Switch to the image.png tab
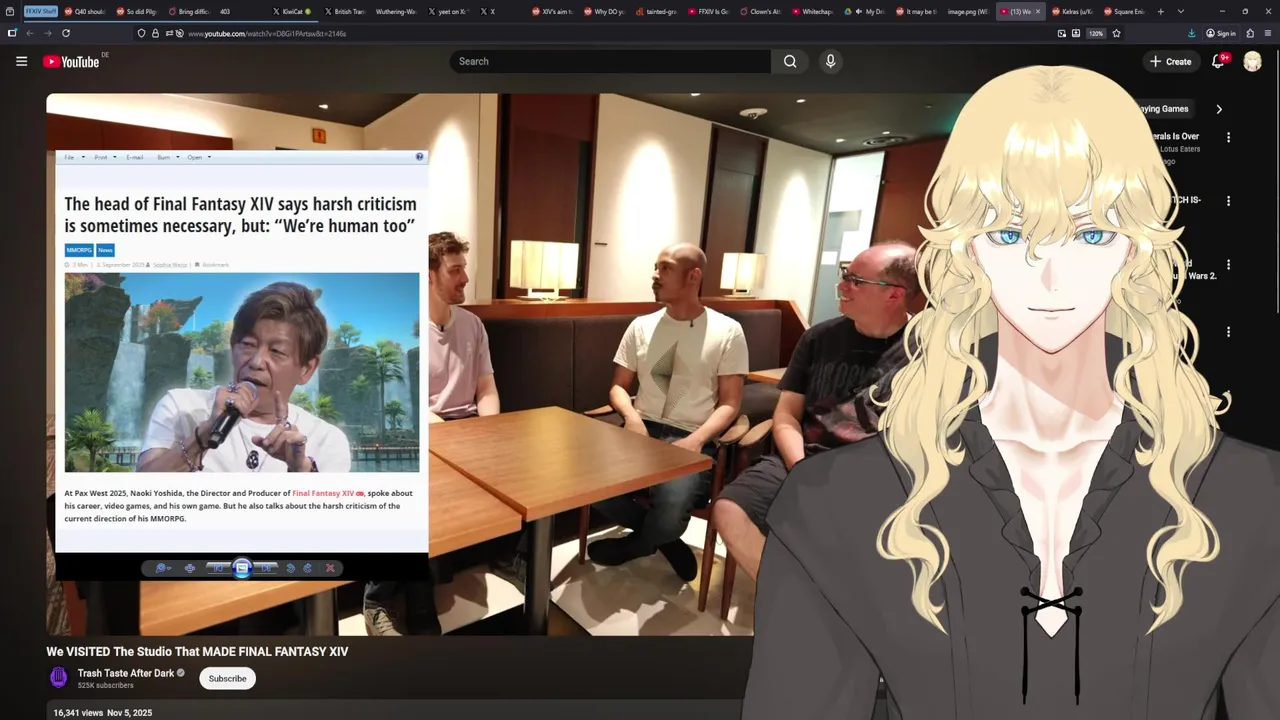 [969, 11]
